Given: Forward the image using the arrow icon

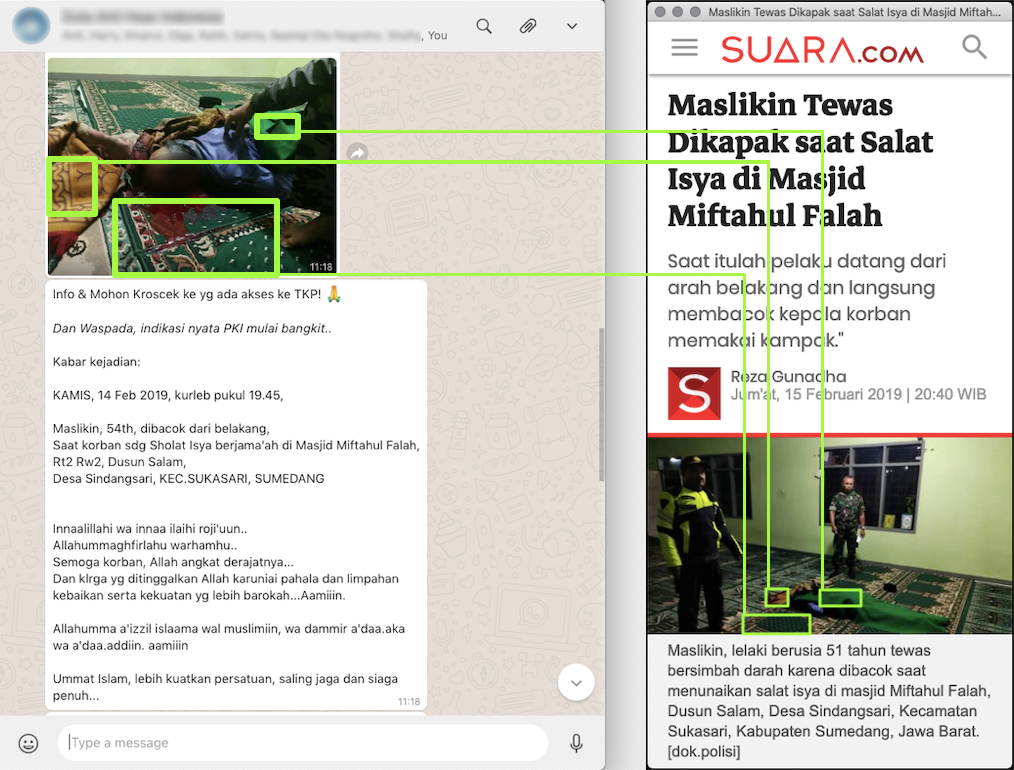Looking at the screenshot, I should tap(357, 153).
